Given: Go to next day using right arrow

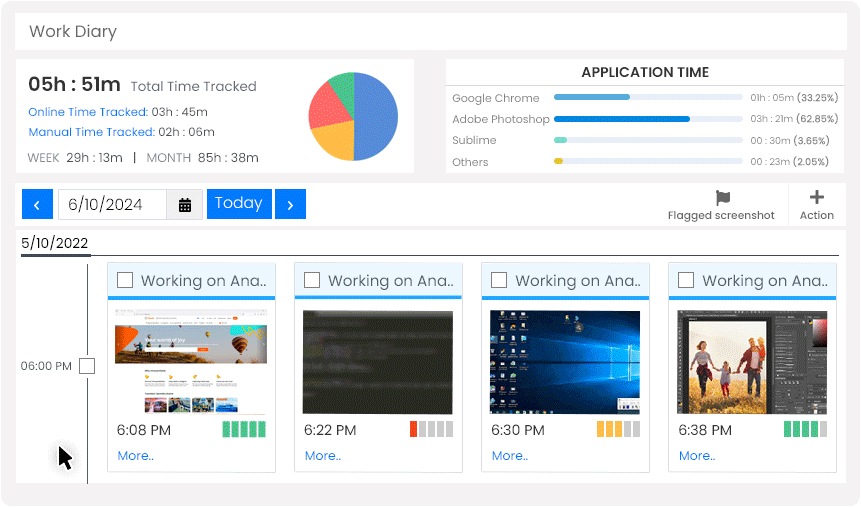Looking at the screenshot, I should pos(290,205).
